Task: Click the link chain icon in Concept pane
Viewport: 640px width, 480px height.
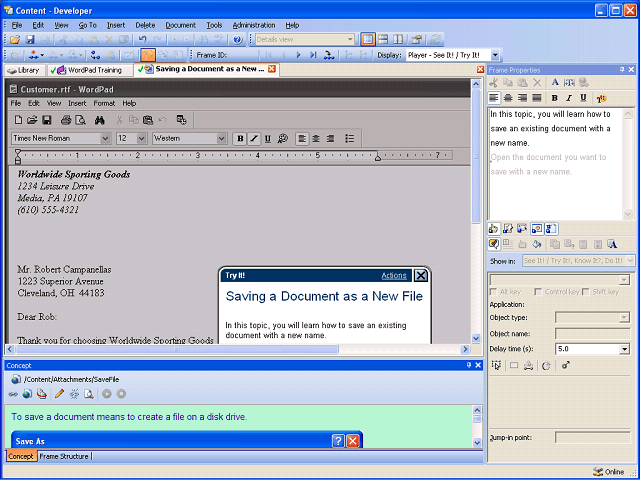Action: pyautogui.click(x=13, y=394)
